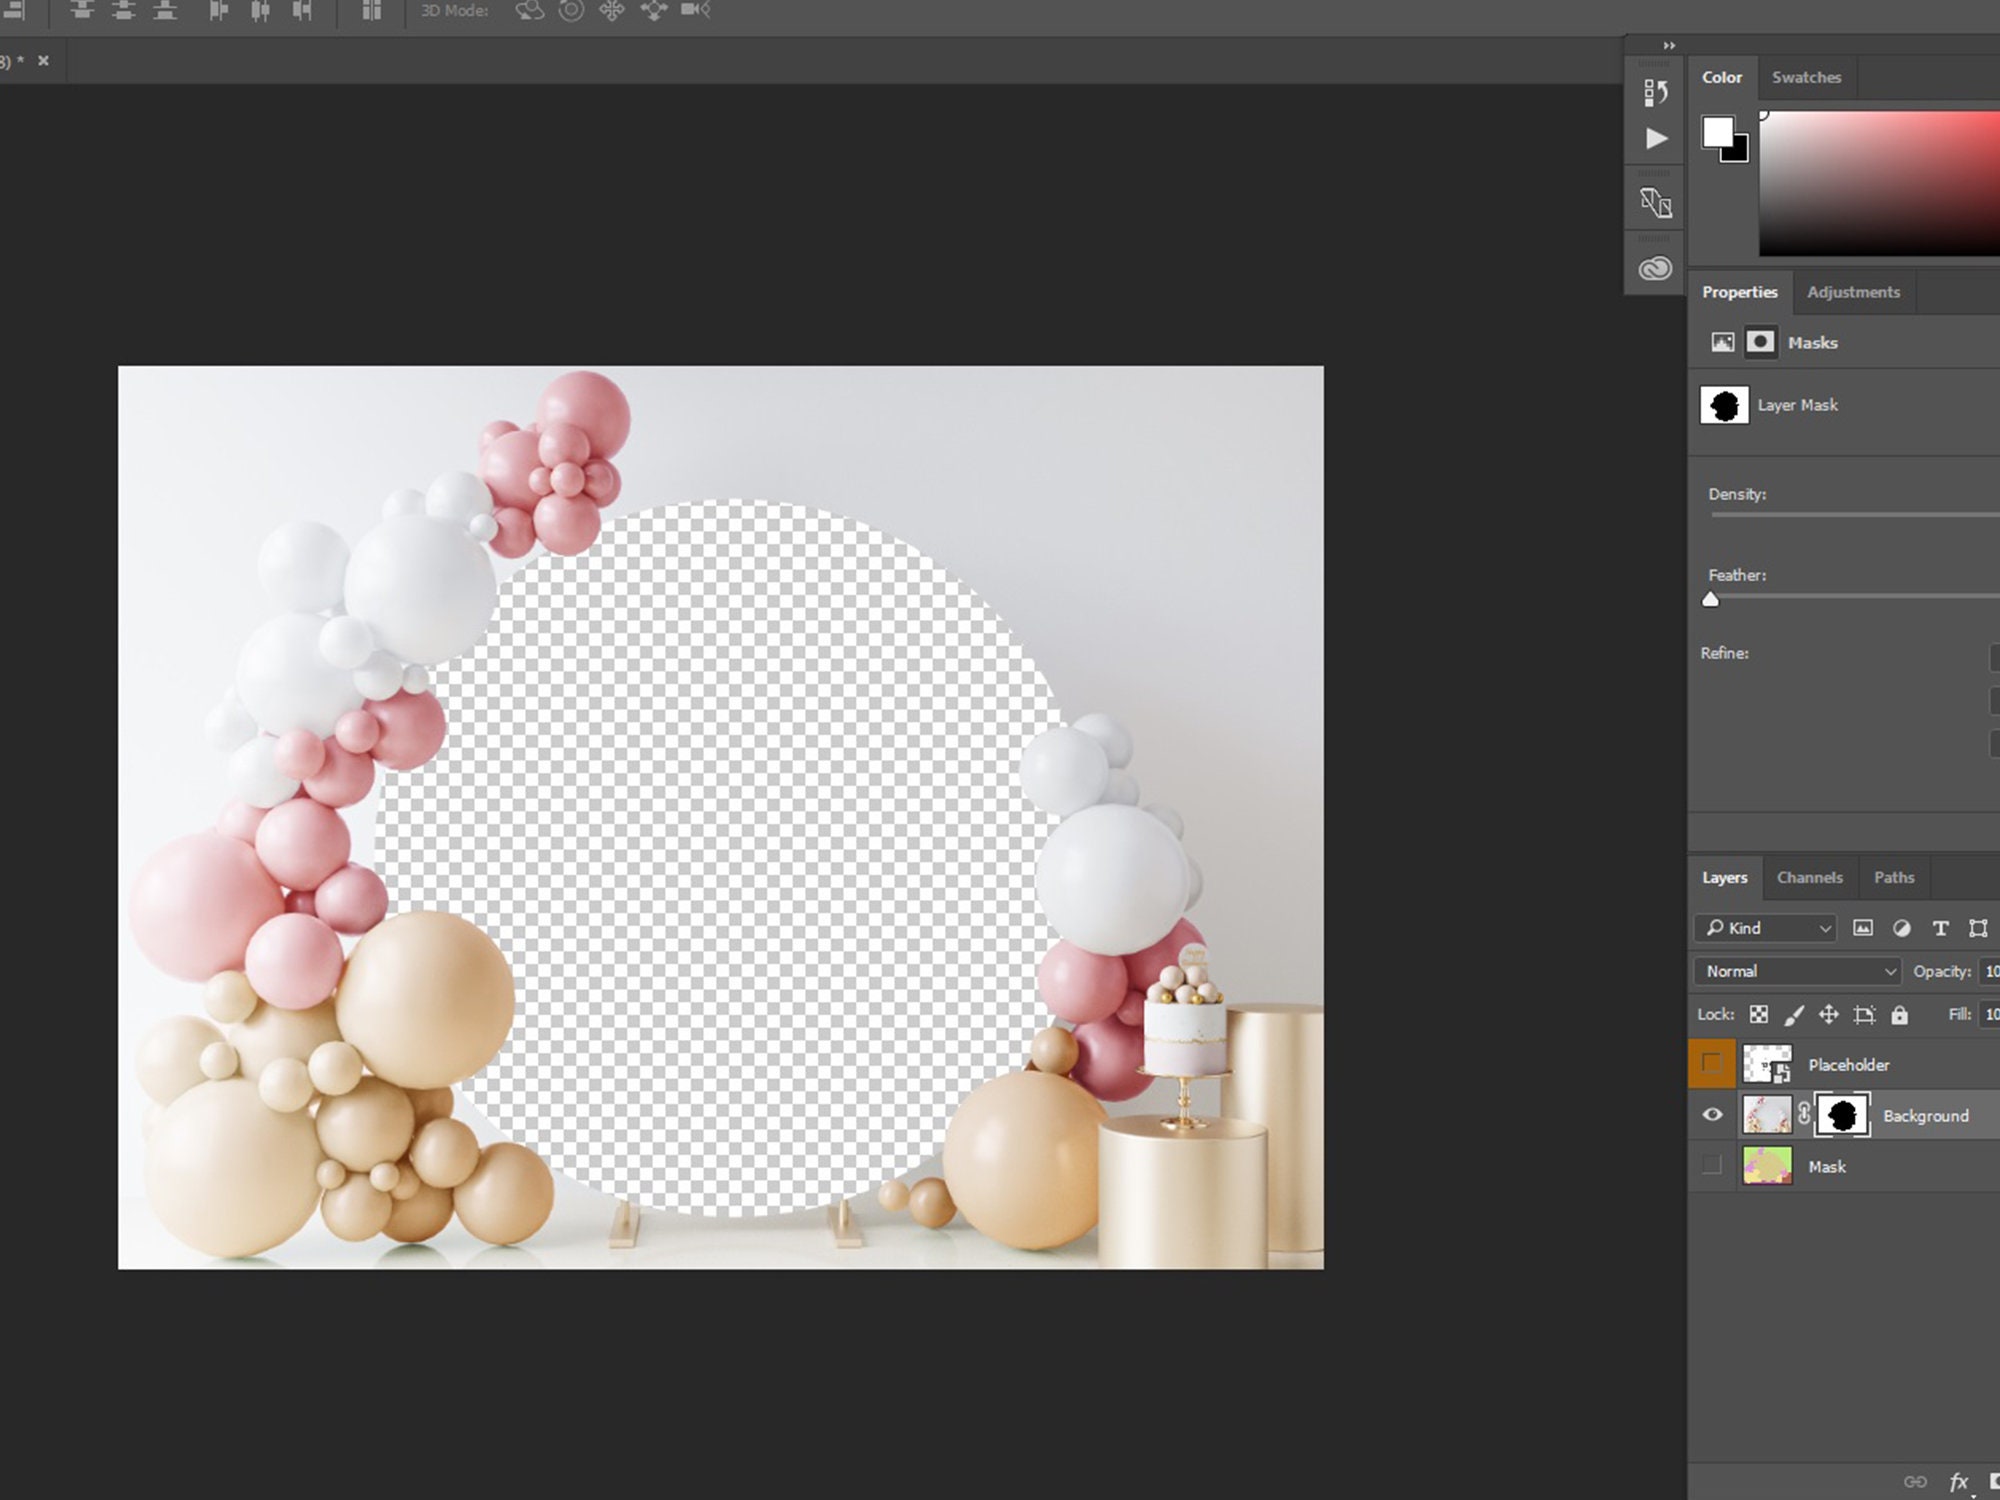The width and height of the screenshot is (2000, 1500).
Task: Click the Adjustments panel label
Action: pos(1853,291)
